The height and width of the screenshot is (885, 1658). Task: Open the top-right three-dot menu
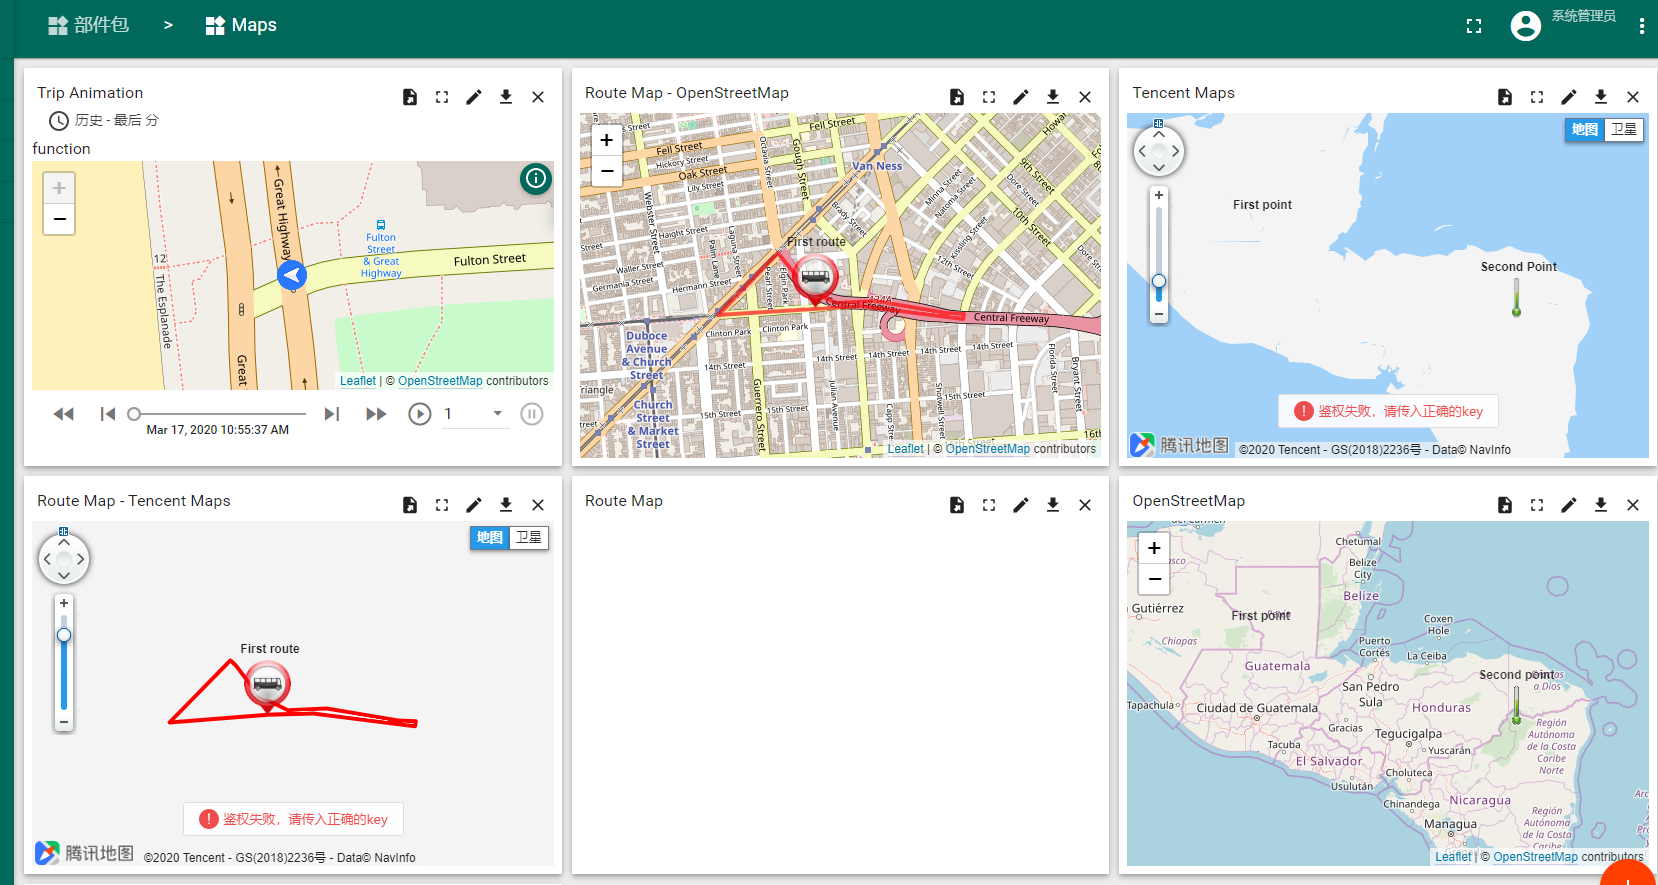point(1642,26)
